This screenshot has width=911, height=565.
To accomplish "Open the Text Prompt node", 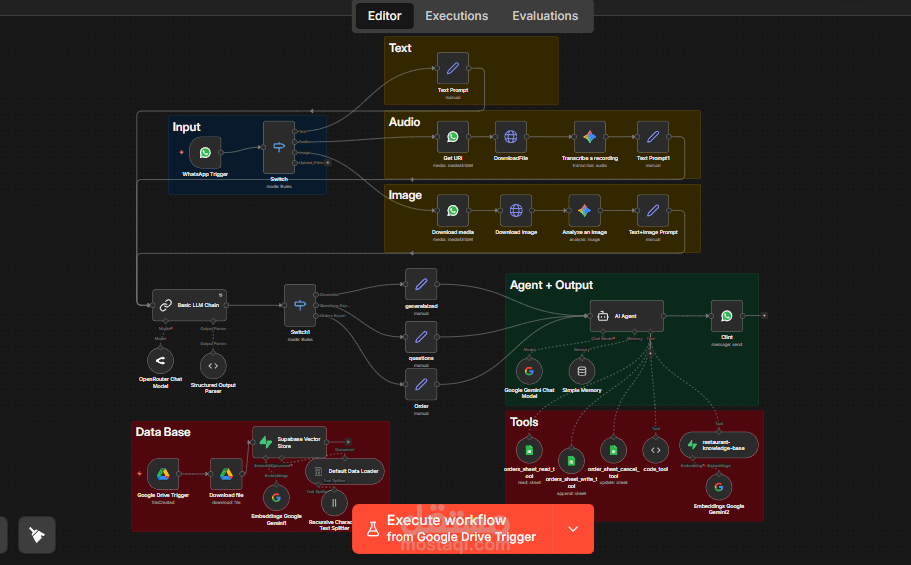I will click(453, 69).
